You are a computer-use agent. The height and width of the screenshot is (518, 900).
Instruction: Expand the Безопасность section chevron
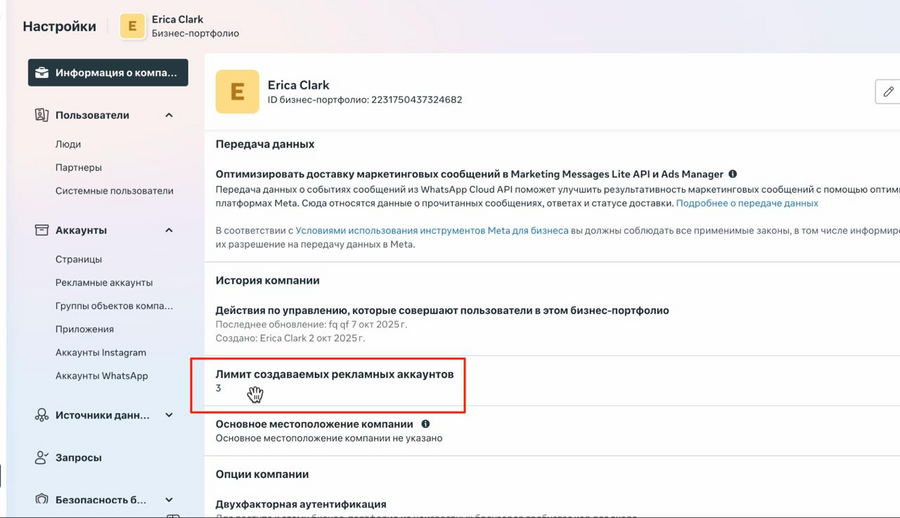[169, 499]
